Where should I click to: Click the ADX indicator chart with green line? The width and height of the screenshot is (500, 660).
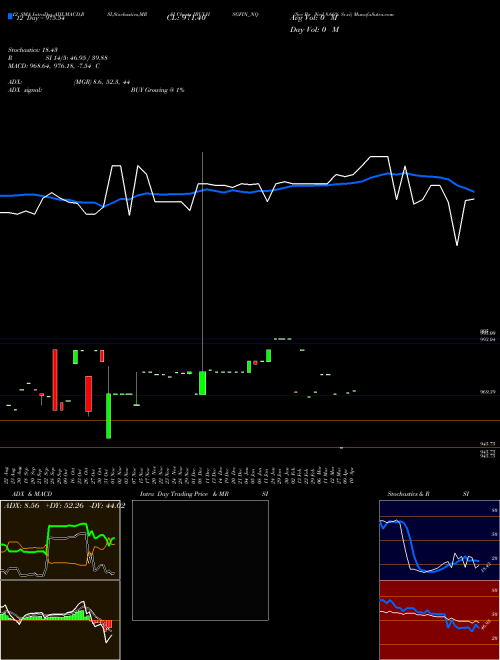60,540
